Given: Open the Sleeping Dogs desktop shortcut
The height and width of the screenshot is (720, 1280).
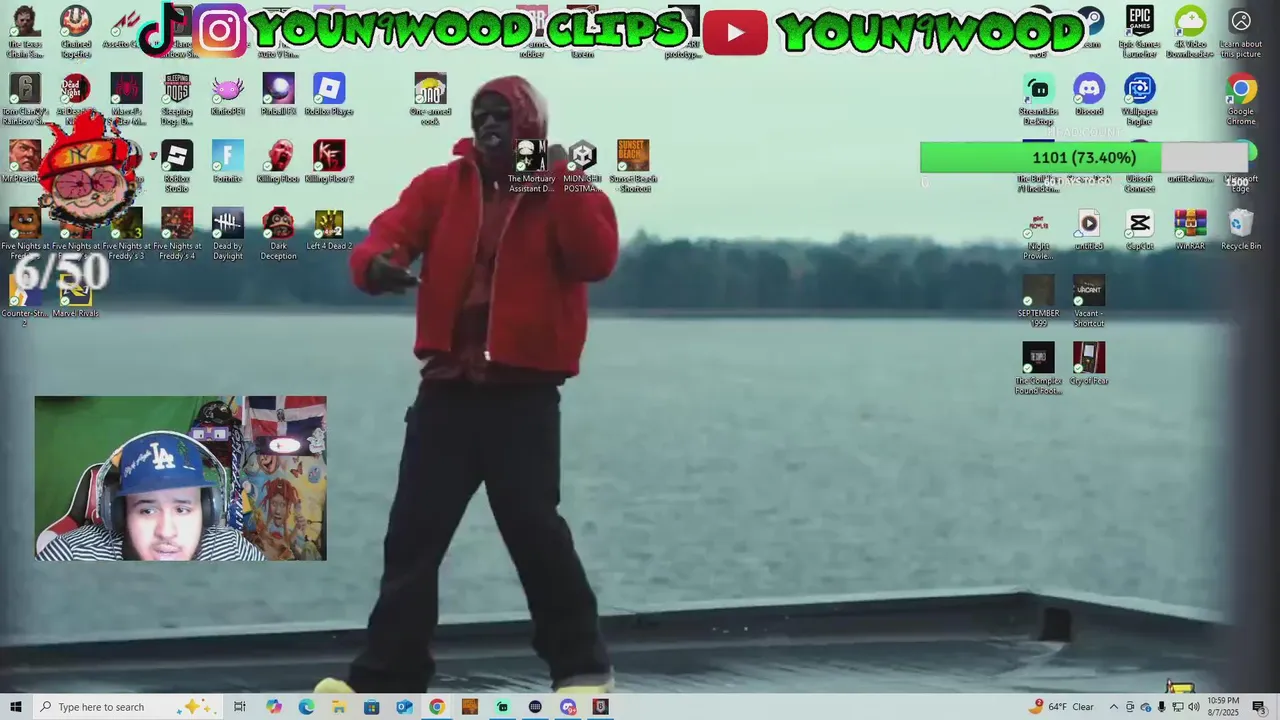Looking at the screenshot, I should (177, 99).
